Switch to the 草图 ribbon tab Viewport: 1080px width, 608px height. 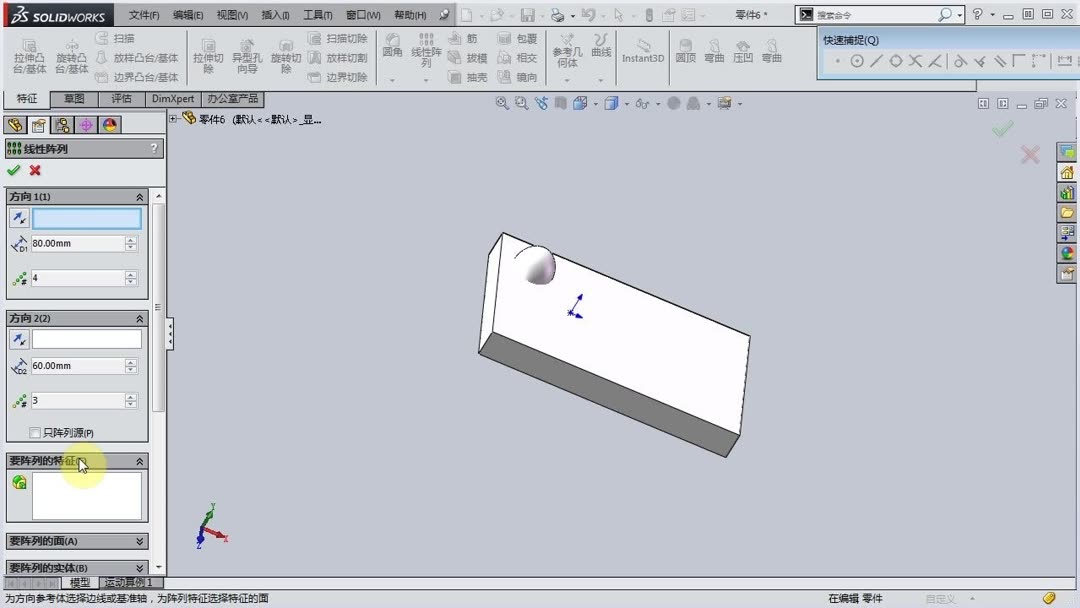72,98
